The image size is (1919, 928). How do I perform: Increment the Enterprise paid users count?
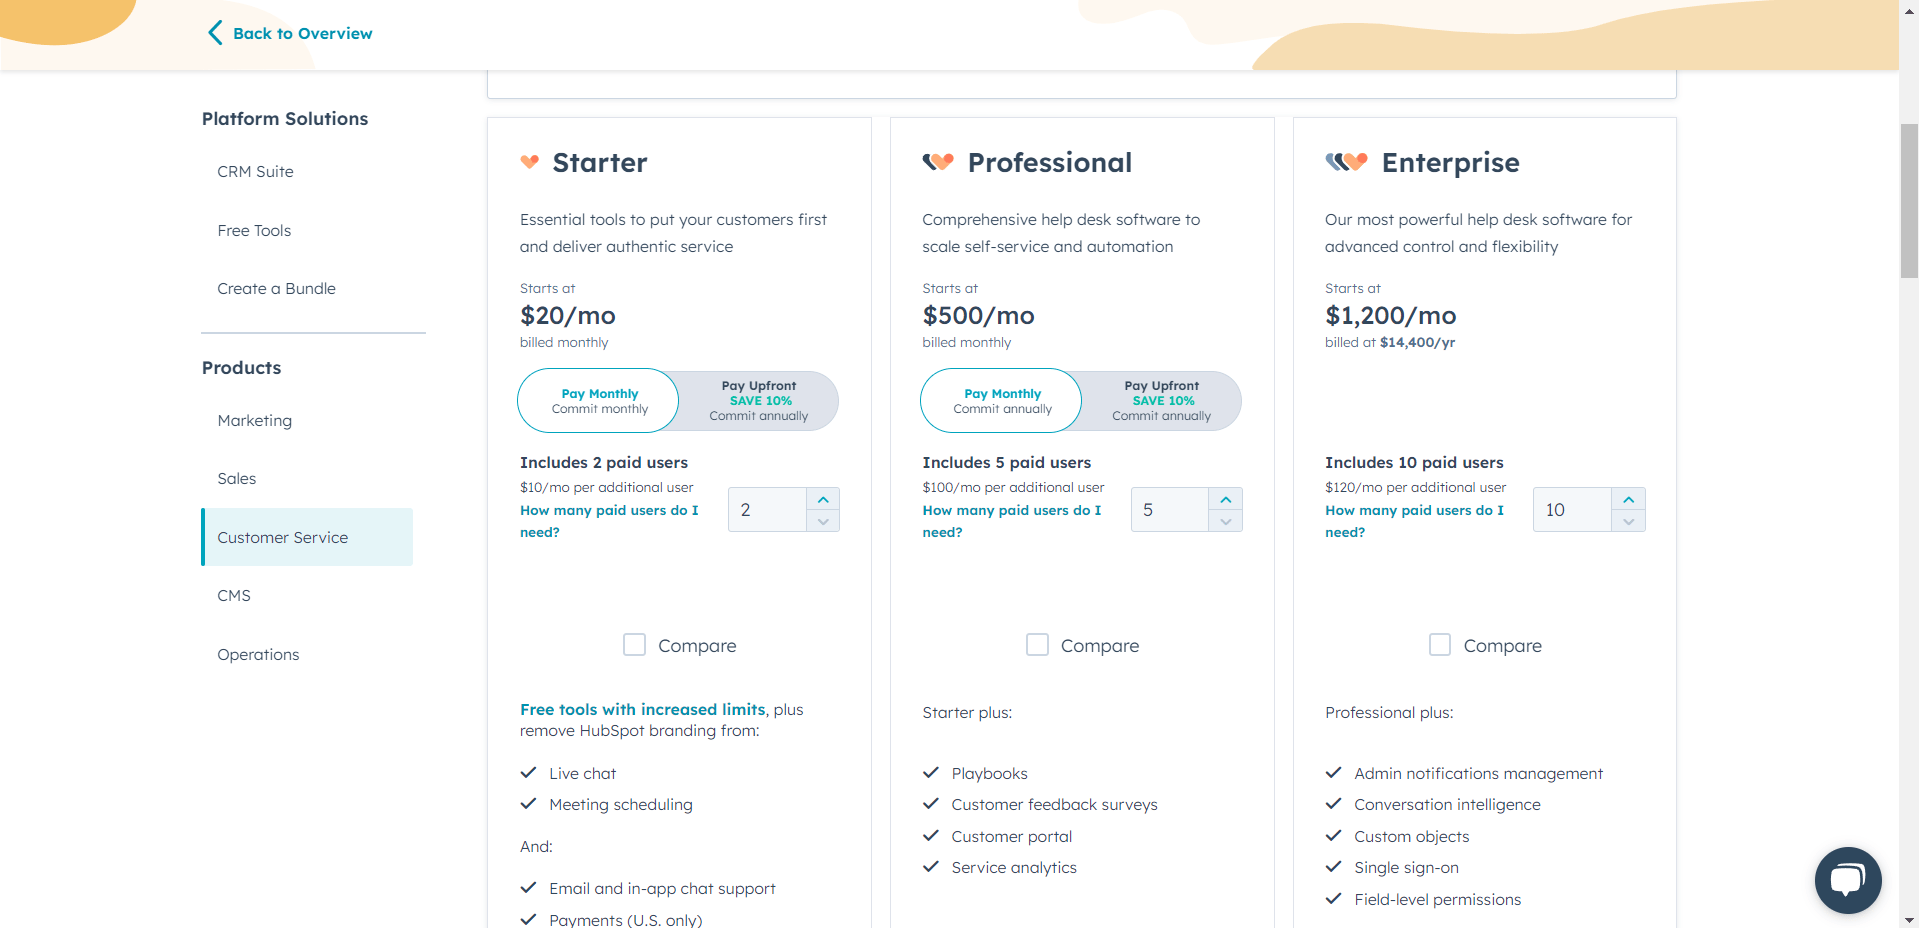coord(1628,498)
